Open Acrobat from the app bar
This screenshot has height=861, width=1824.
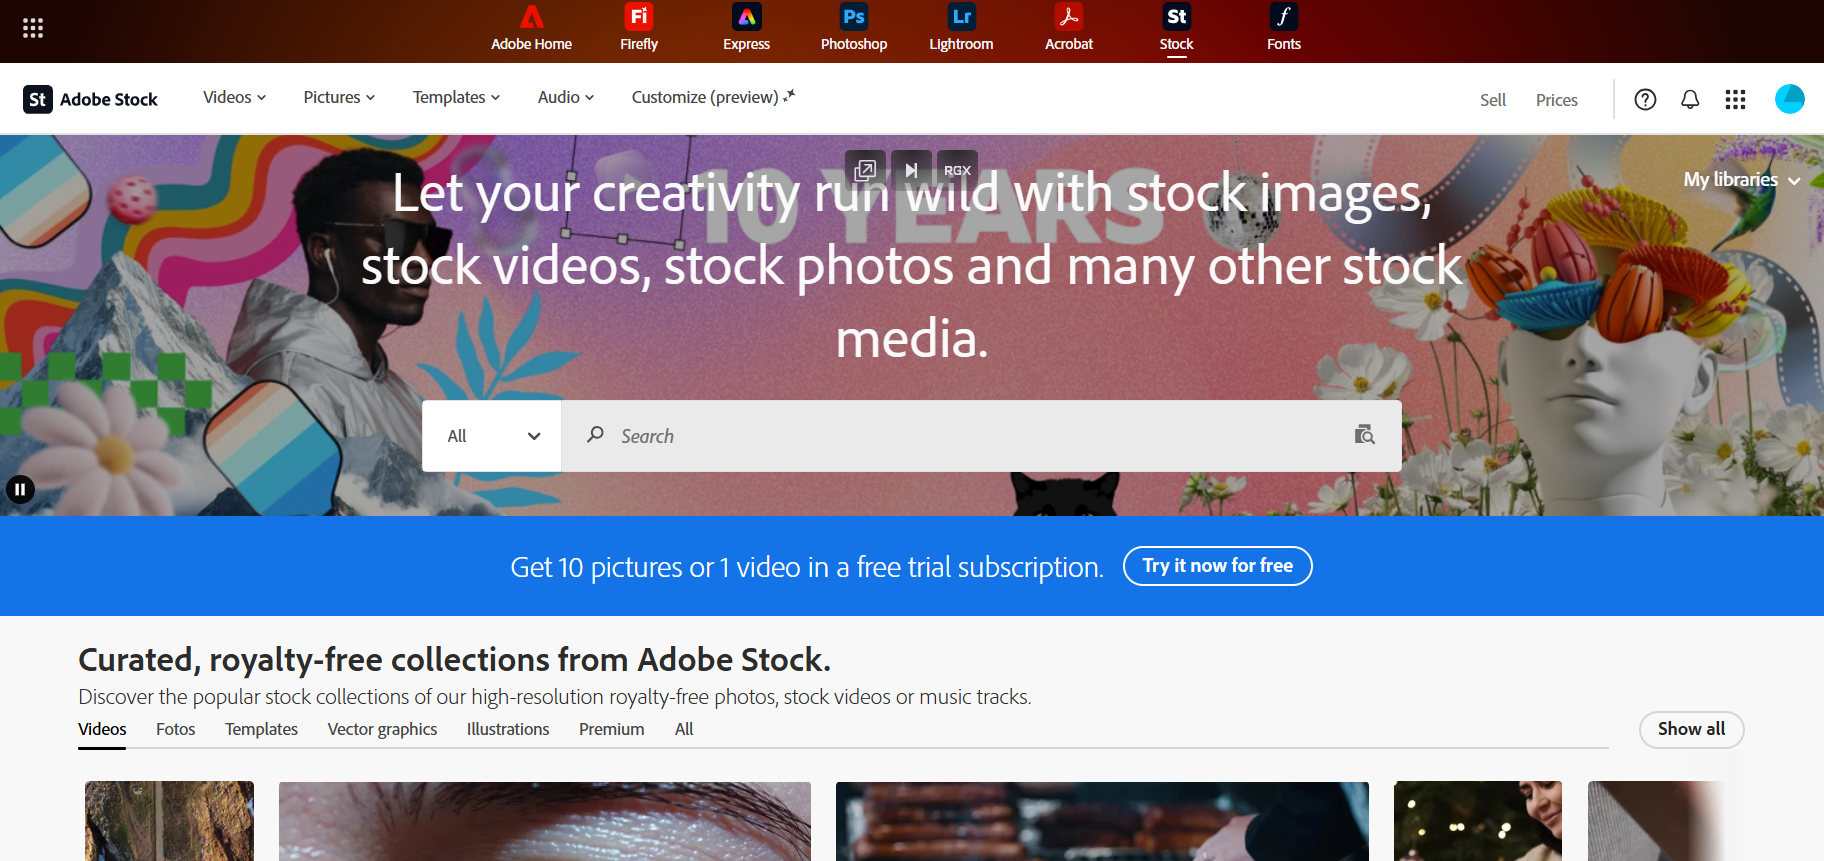1069,29
